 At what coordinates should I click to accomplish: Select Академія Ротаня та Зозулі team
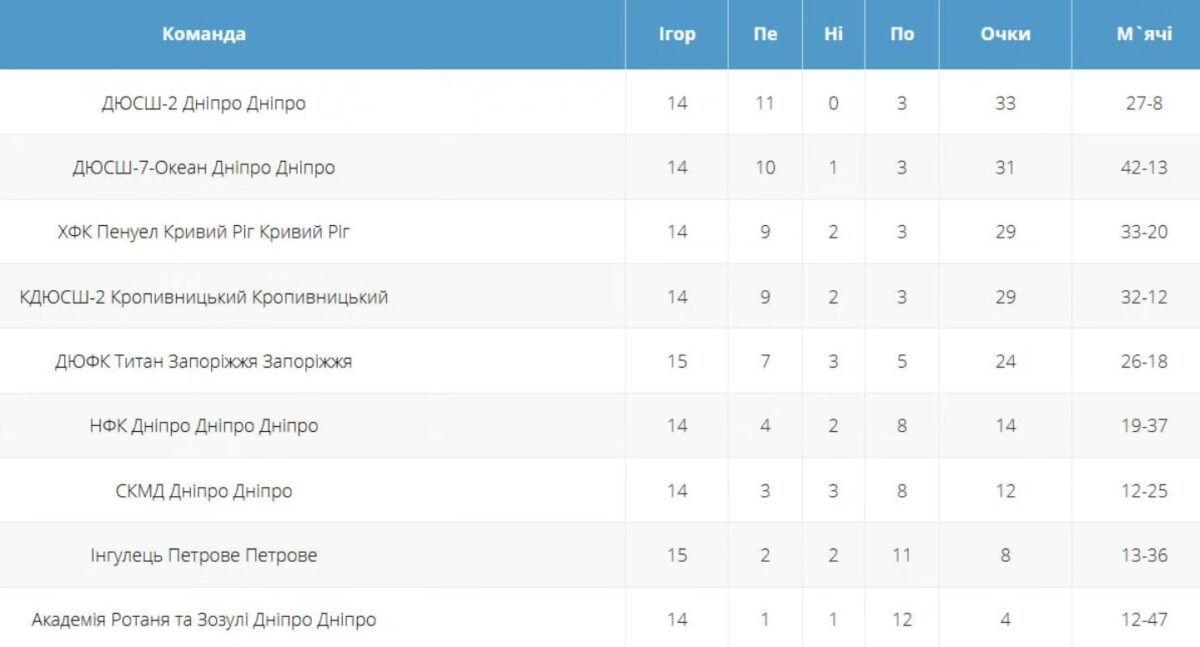point(204,620)
